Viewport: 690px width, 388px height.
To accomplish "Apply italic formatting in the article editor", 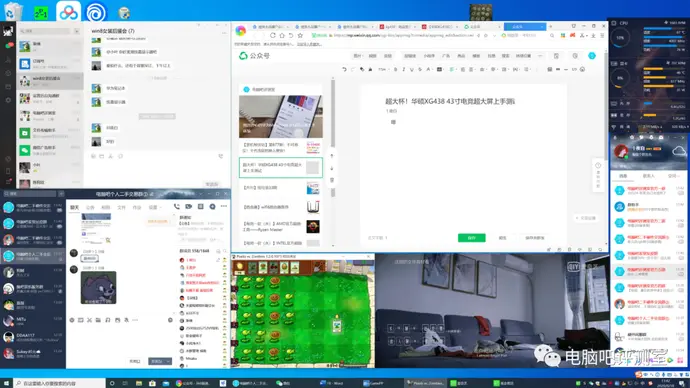I will pyautogui.click(x=404, y=70).
